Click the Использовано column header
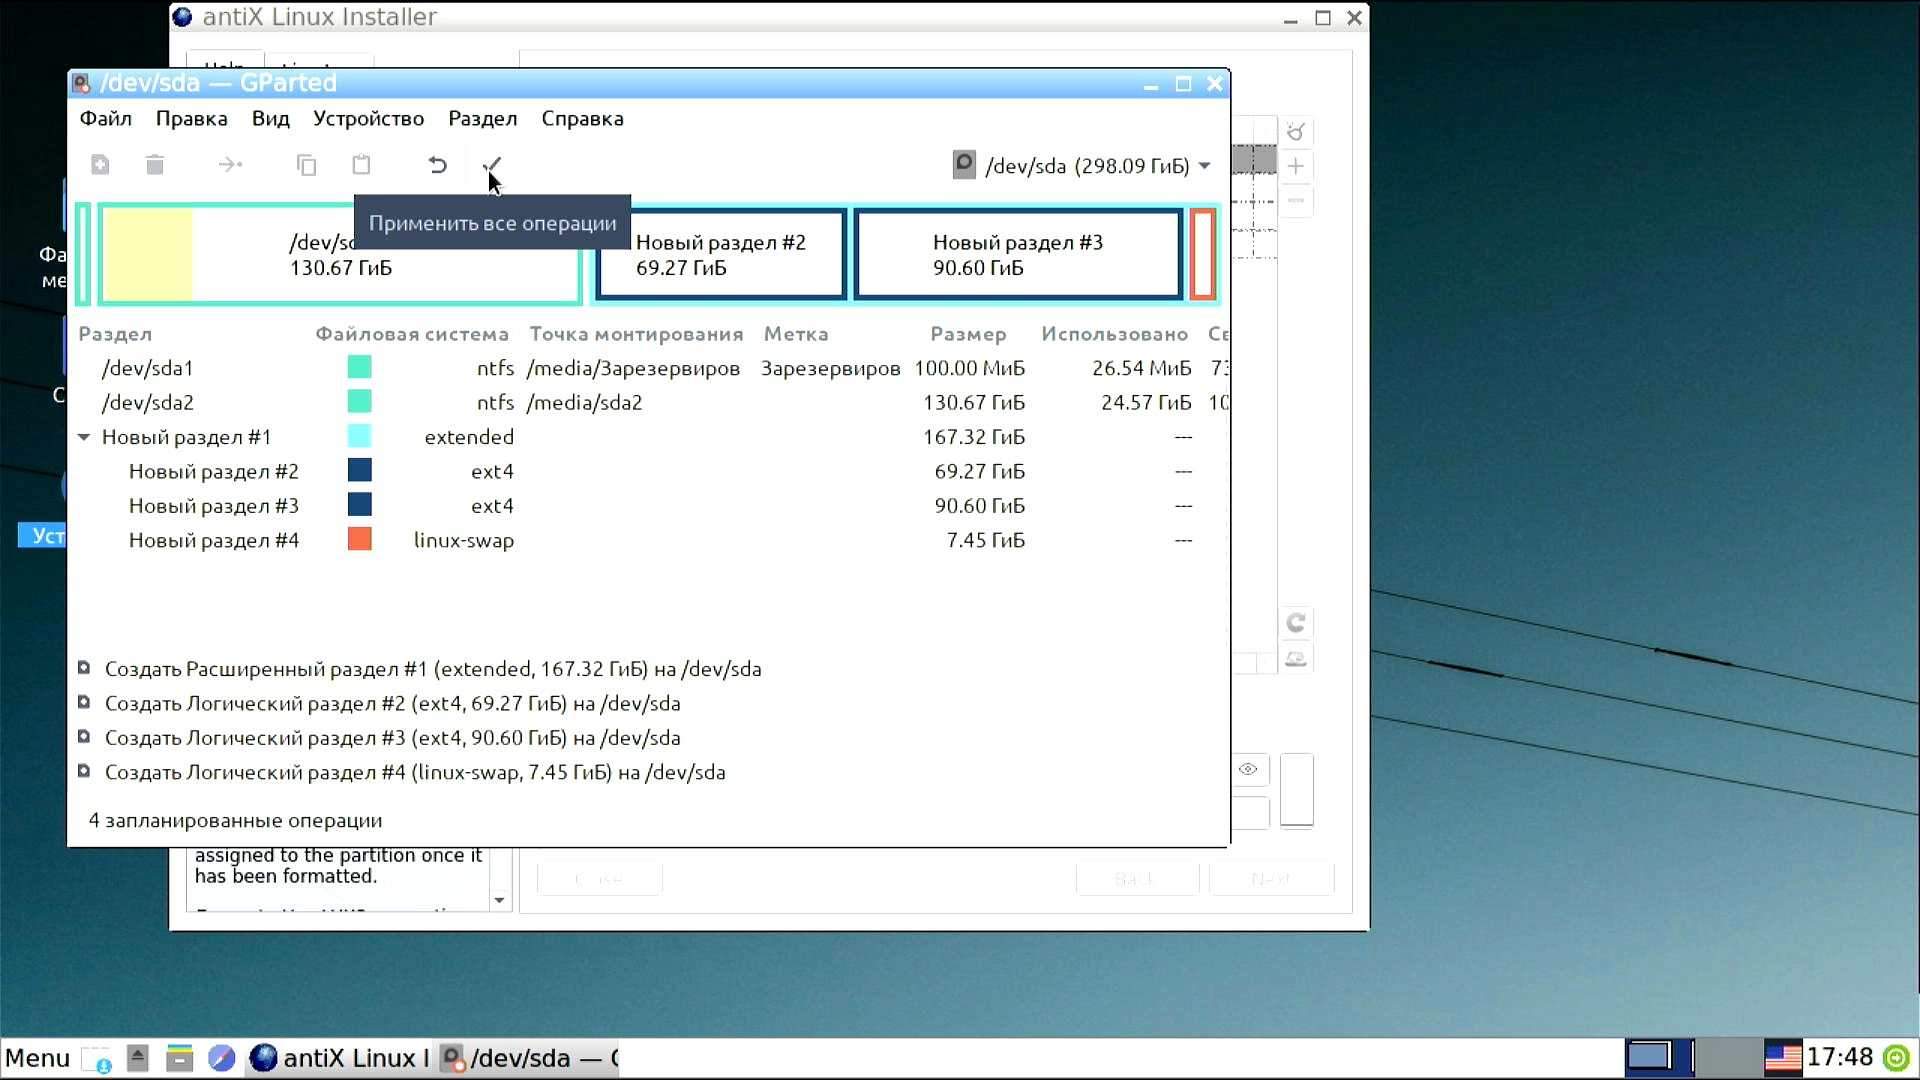1920x1080 pixels. 1114,334
